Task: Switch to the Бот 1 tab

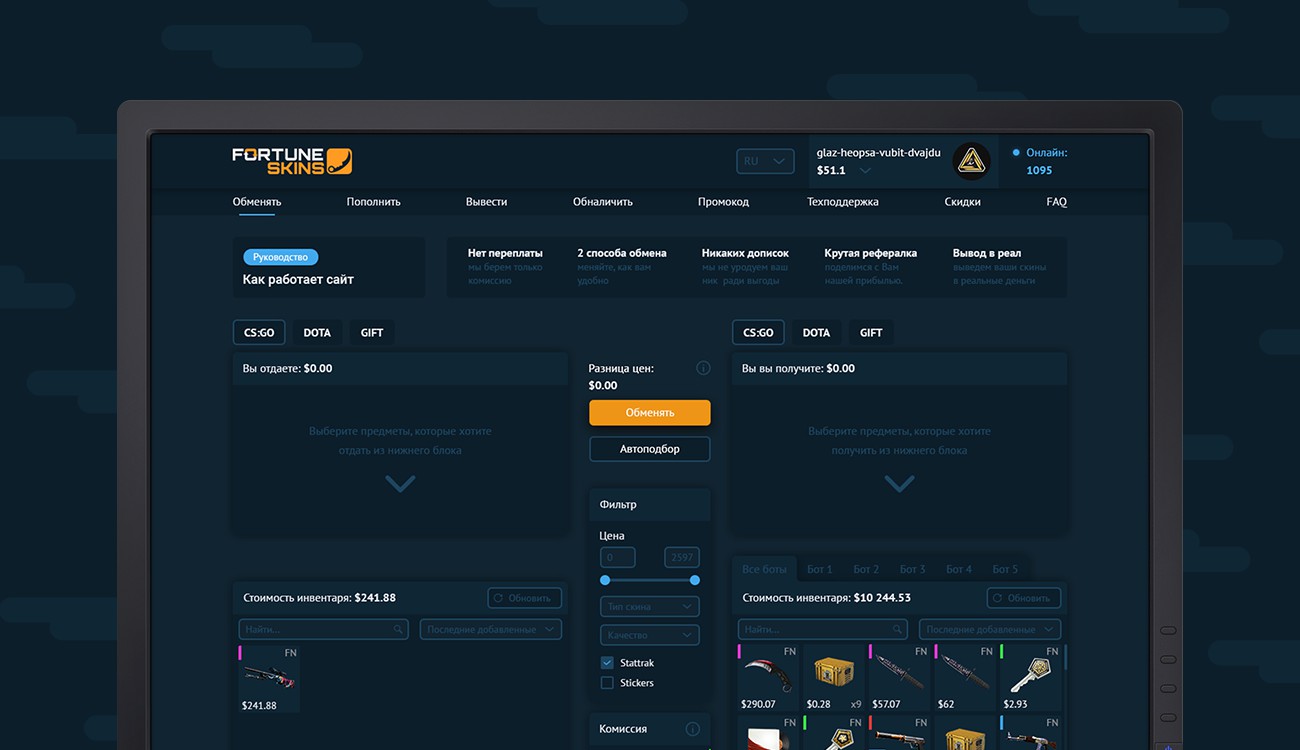Action: (x=820, y=569)
